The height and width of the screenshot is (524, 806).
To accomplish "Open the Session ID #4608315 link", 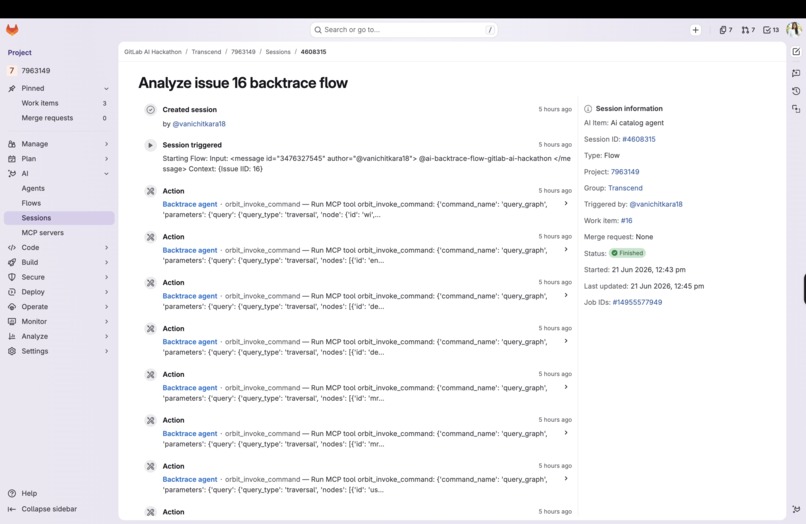I will [638, 139].
